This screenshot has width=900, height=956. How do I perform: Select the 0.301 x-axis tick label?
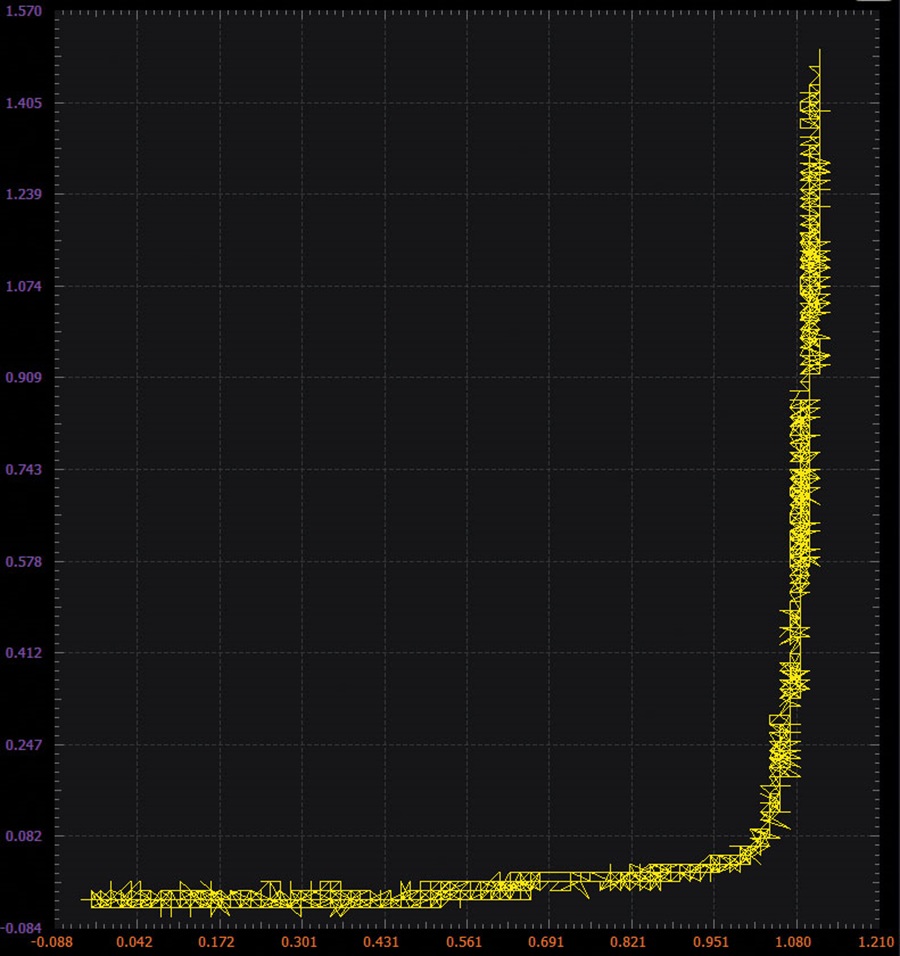coord(299,943)
